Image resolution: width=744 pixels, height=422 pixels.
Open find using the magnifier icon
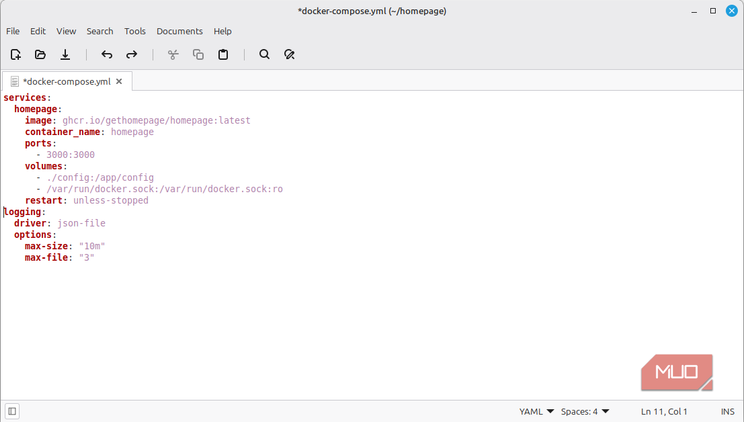264,55
